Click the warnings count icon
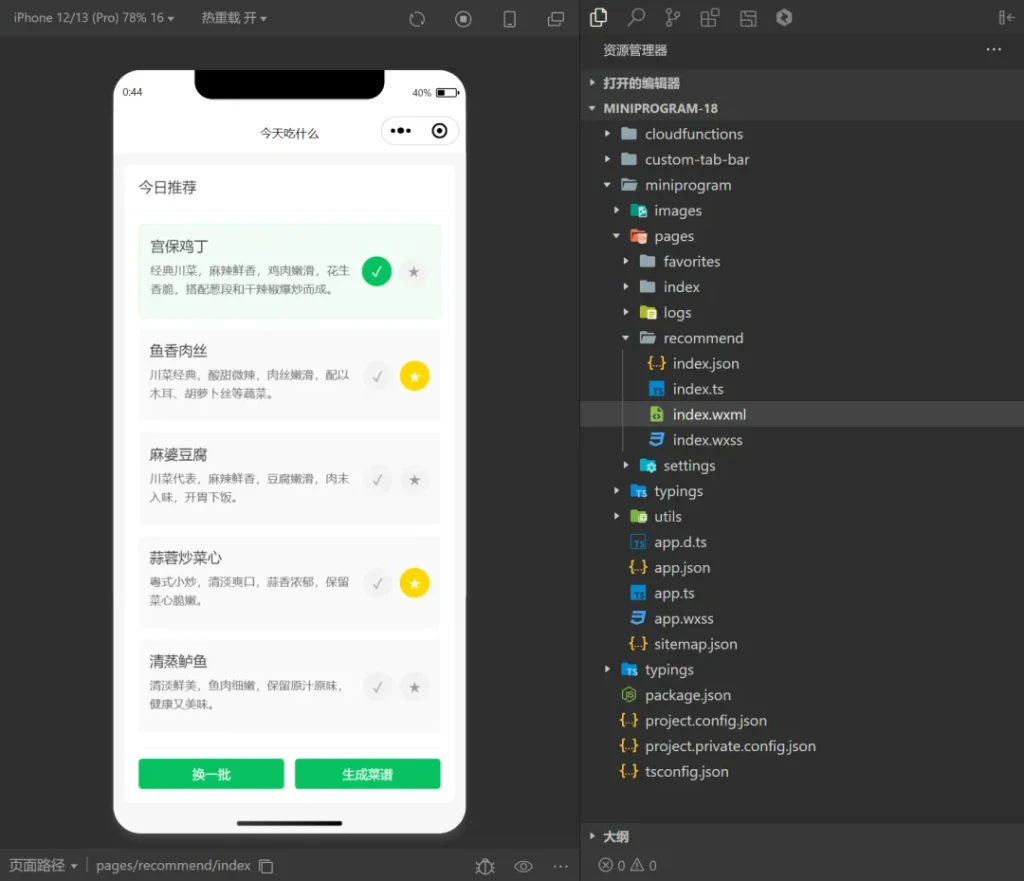1024x881 pixels. [x=637, y=865]
